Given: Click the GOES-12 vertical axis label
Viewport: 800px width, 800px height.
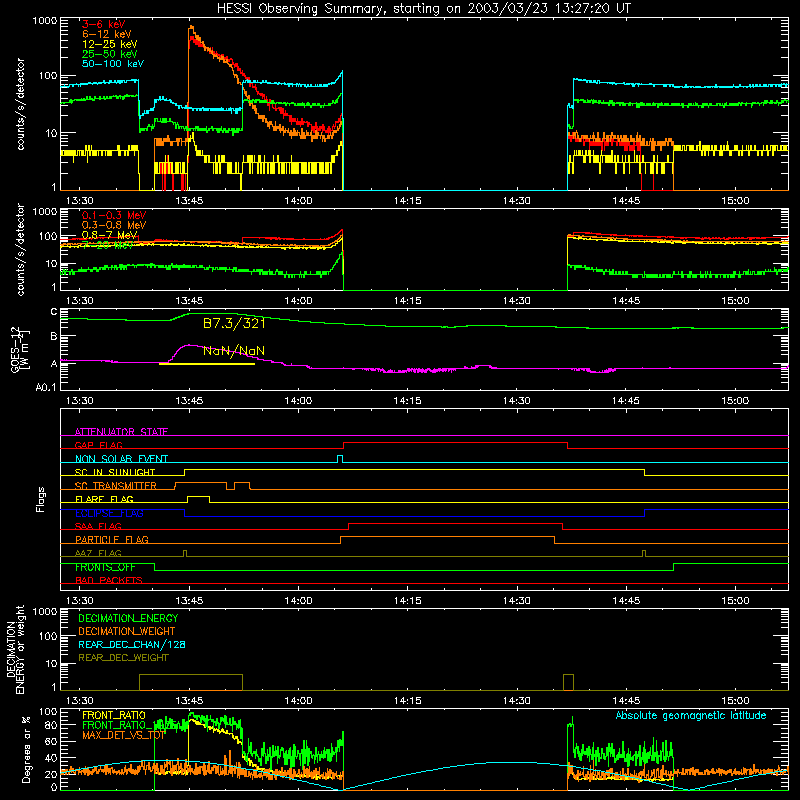Looking at the screenshot, I should 20,349.
